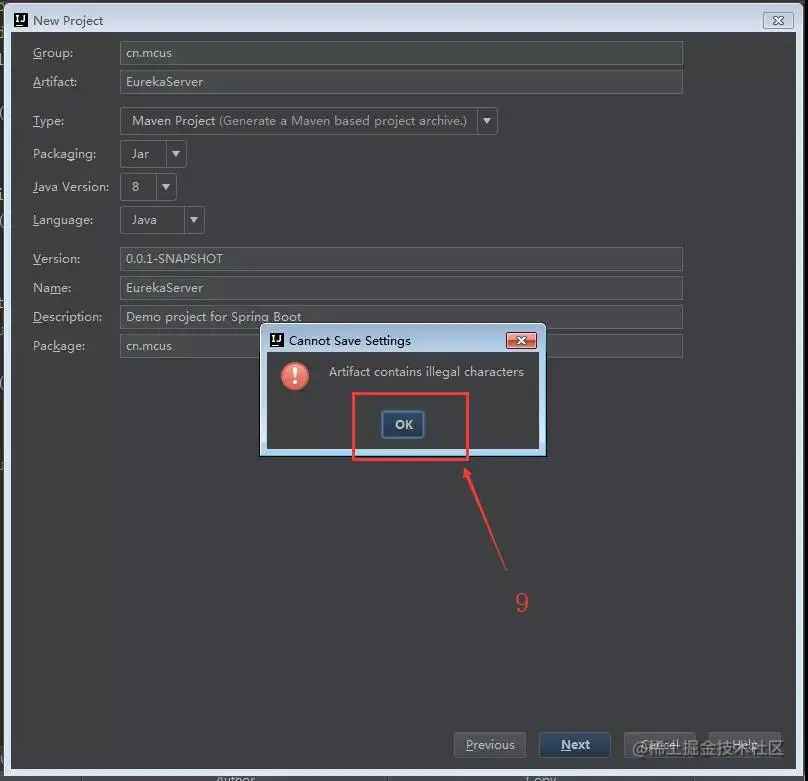808x781 pixels.
Task: Click the Name input field
Action: (401, 288)
